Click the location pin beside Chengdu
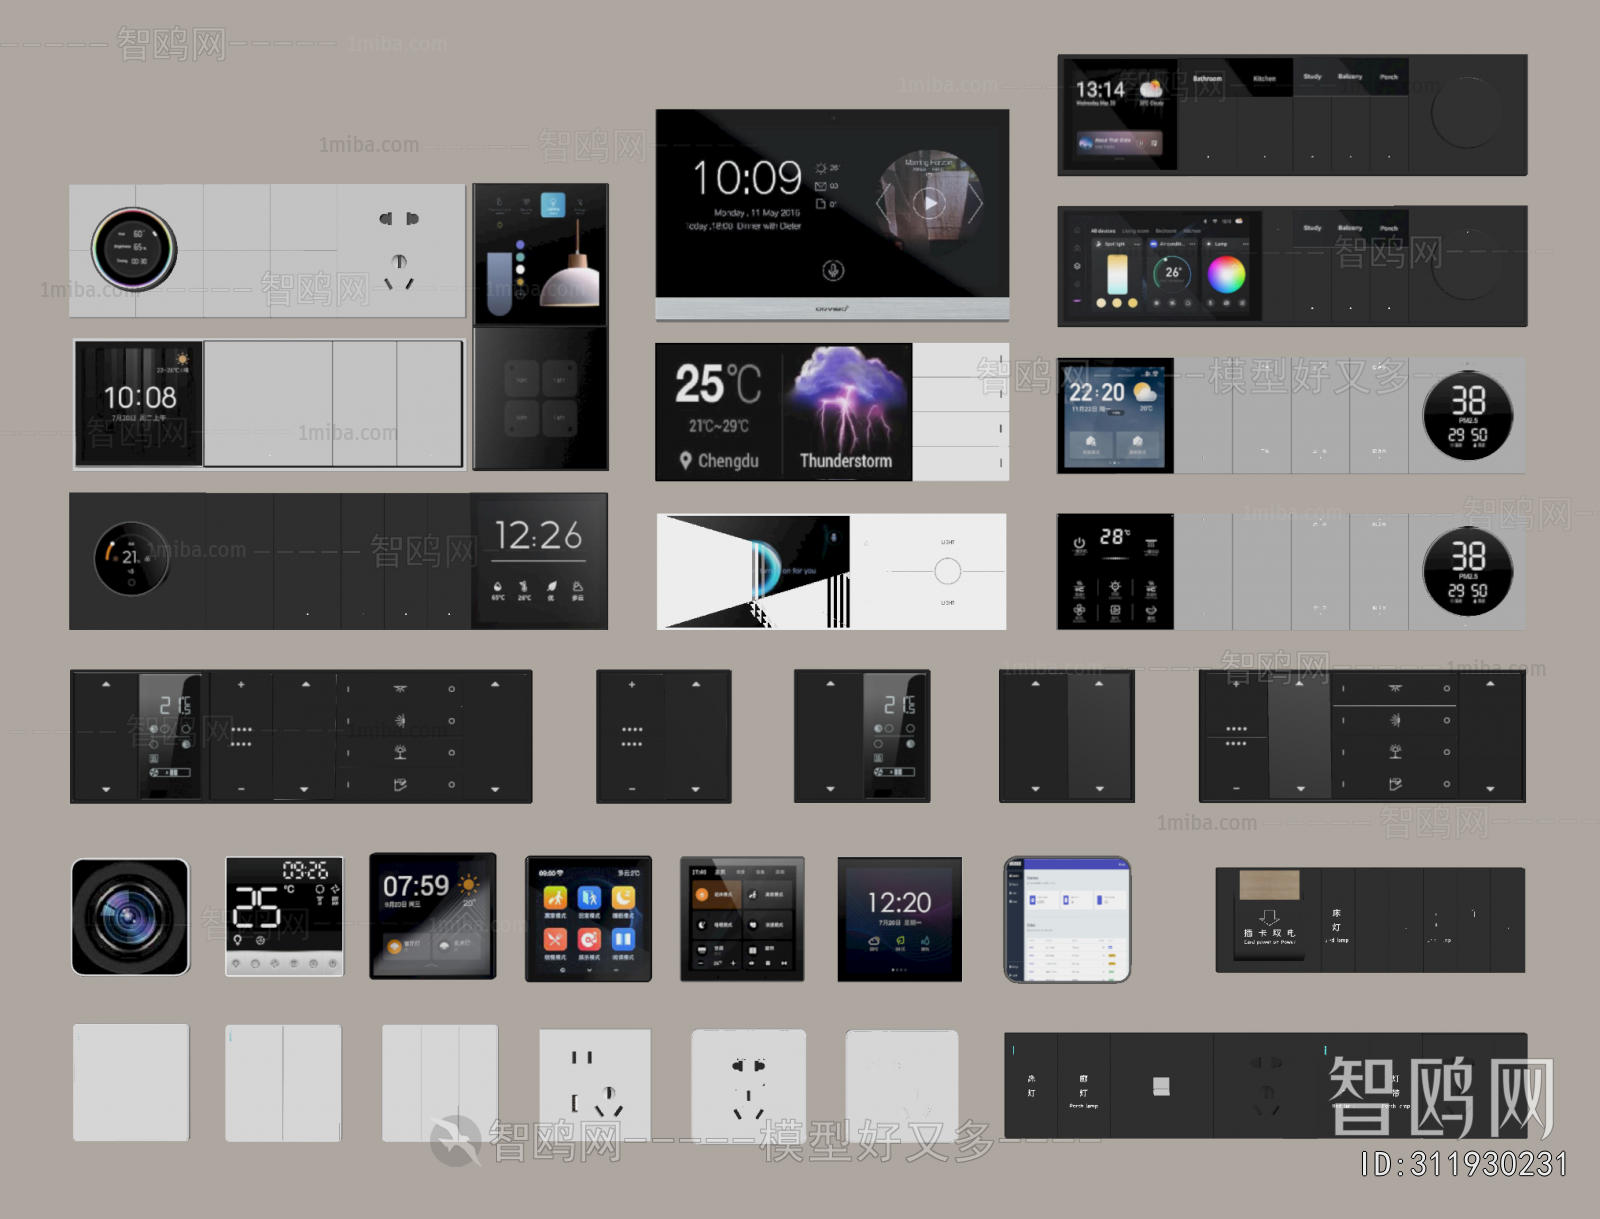This screenshot has width=1600, height=1219. coord(686,461)
